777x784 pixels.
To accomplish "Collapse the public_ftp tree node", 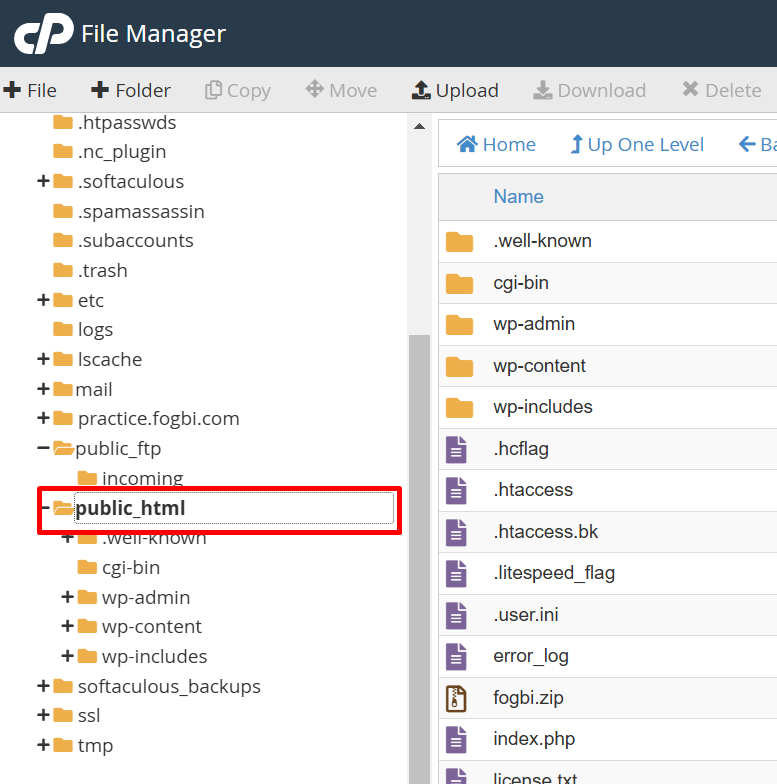I will pyautogui.click(x=43, y=448).
